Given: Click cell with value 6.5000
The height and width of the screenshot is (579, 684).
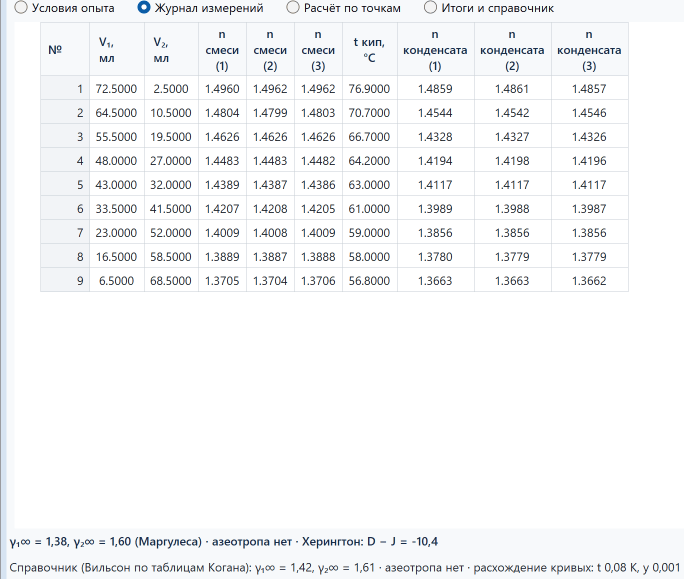Looking at the screenshot, I should pos(117,281).
